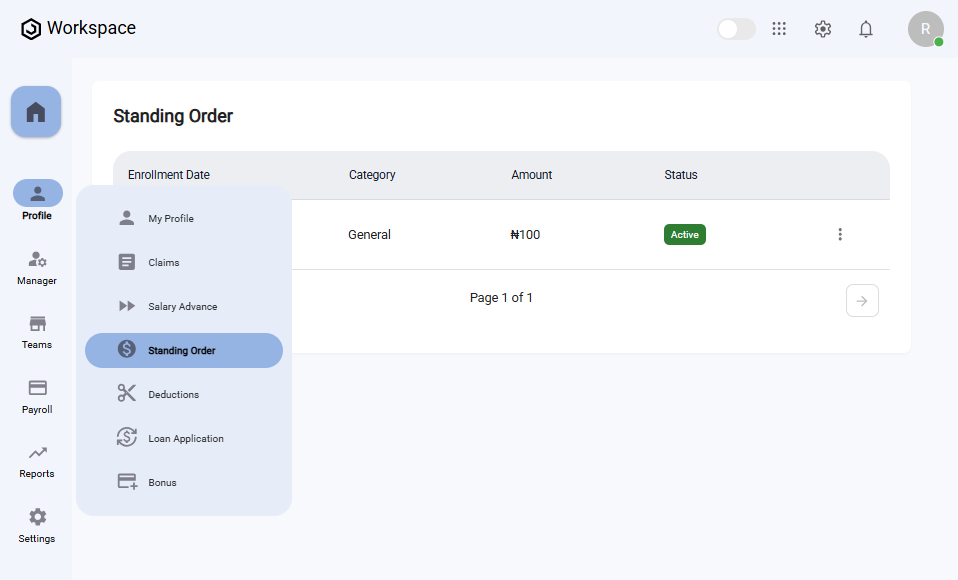Open Loan Application menu item
This screenshot has width=958, height=580.
(186, 439)
